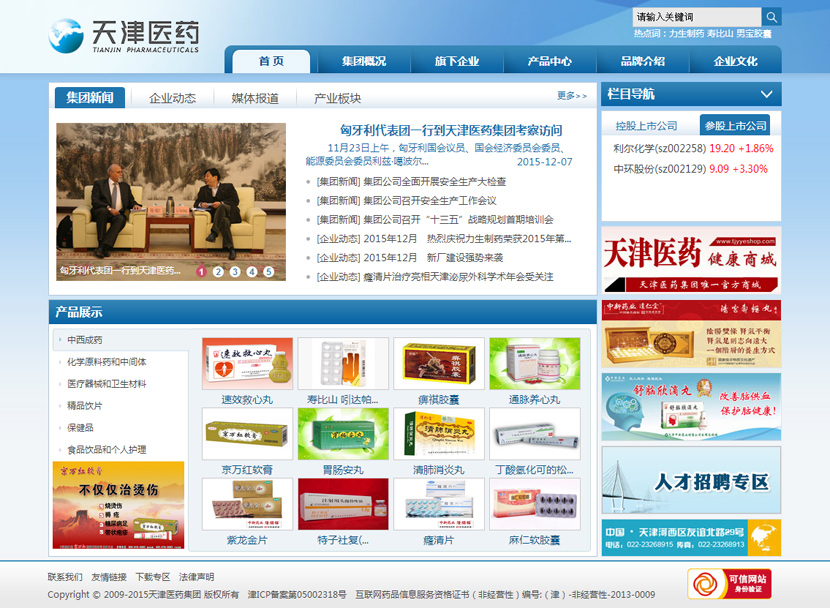Click stock row 中环股份(sz002129)
Screen dimensions: 830x608
(x=690, y=169)
